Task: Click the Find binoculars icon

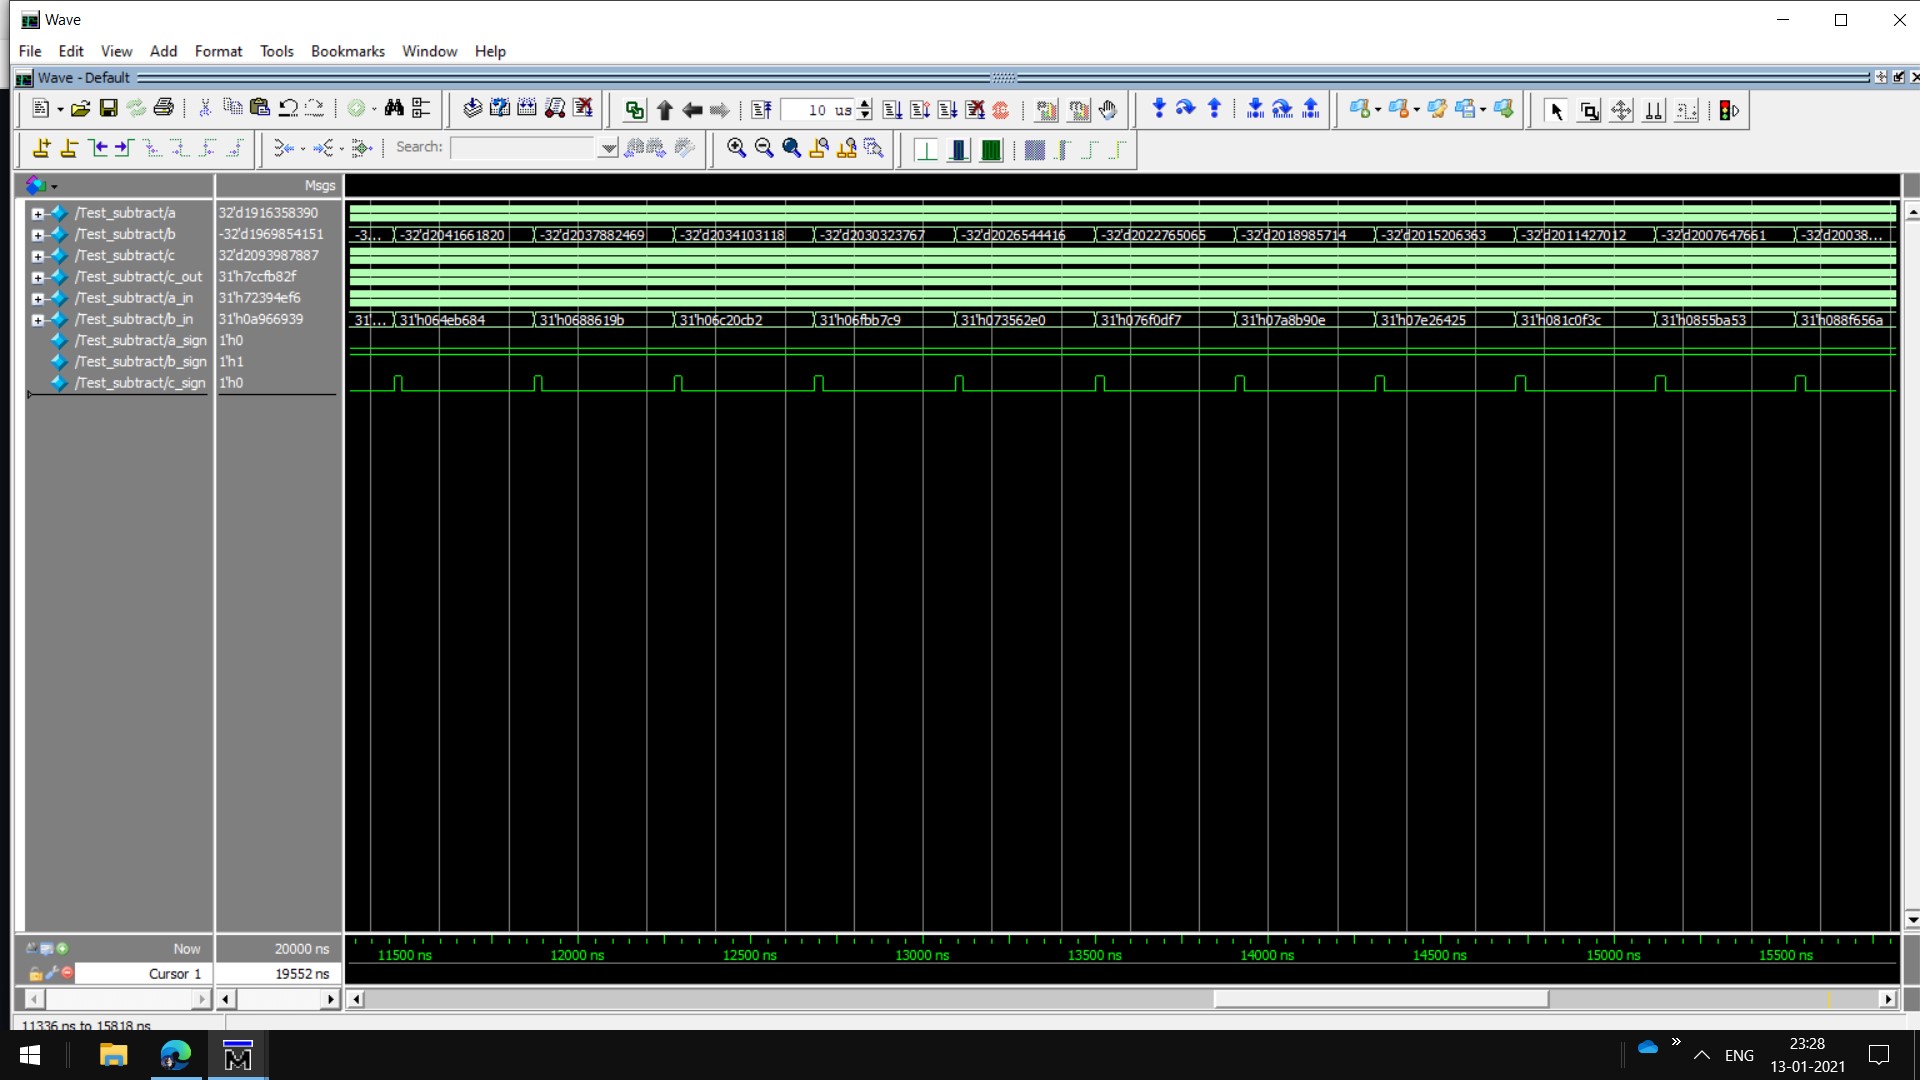Action: [x=394, y=108]
